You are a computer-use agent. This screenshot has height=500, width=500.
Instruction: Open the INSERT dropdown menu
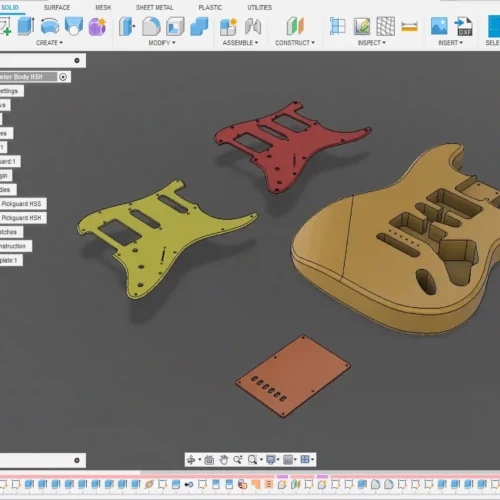pos(450,43)
